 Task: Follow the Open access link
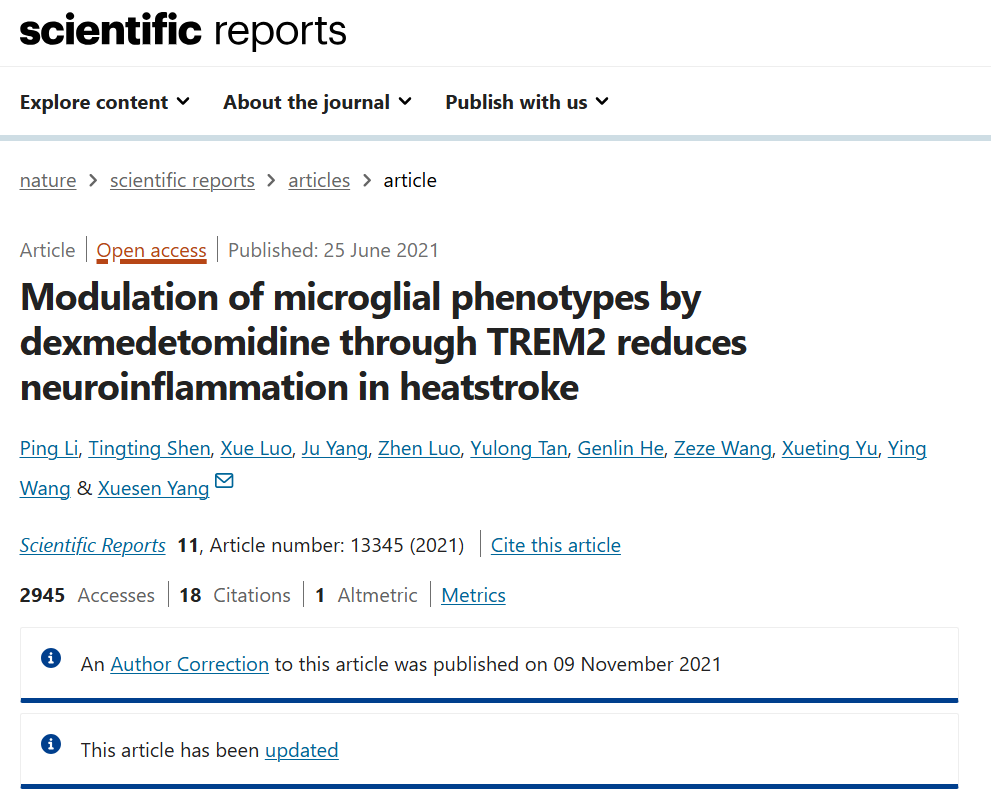point(152,251)
